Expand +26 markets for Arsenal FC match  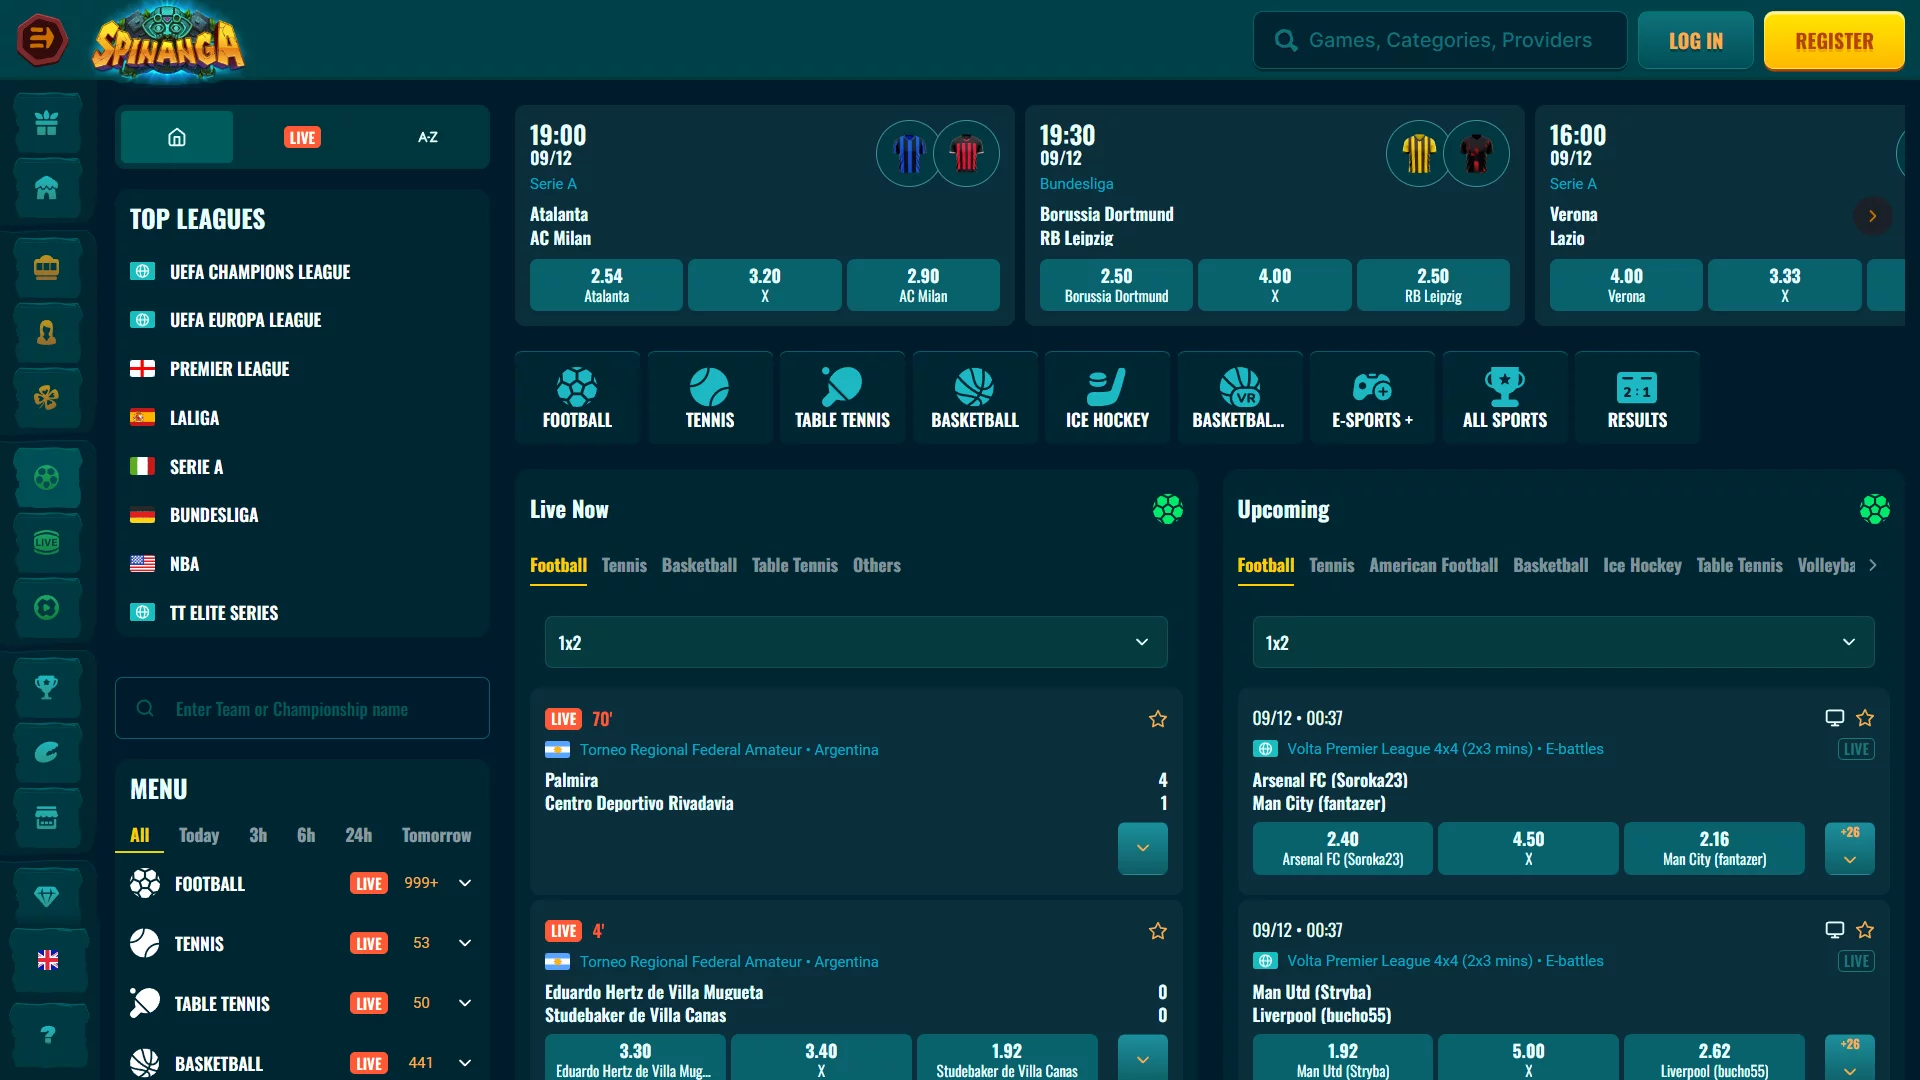pyautogui.click(x=1850, y=848)
